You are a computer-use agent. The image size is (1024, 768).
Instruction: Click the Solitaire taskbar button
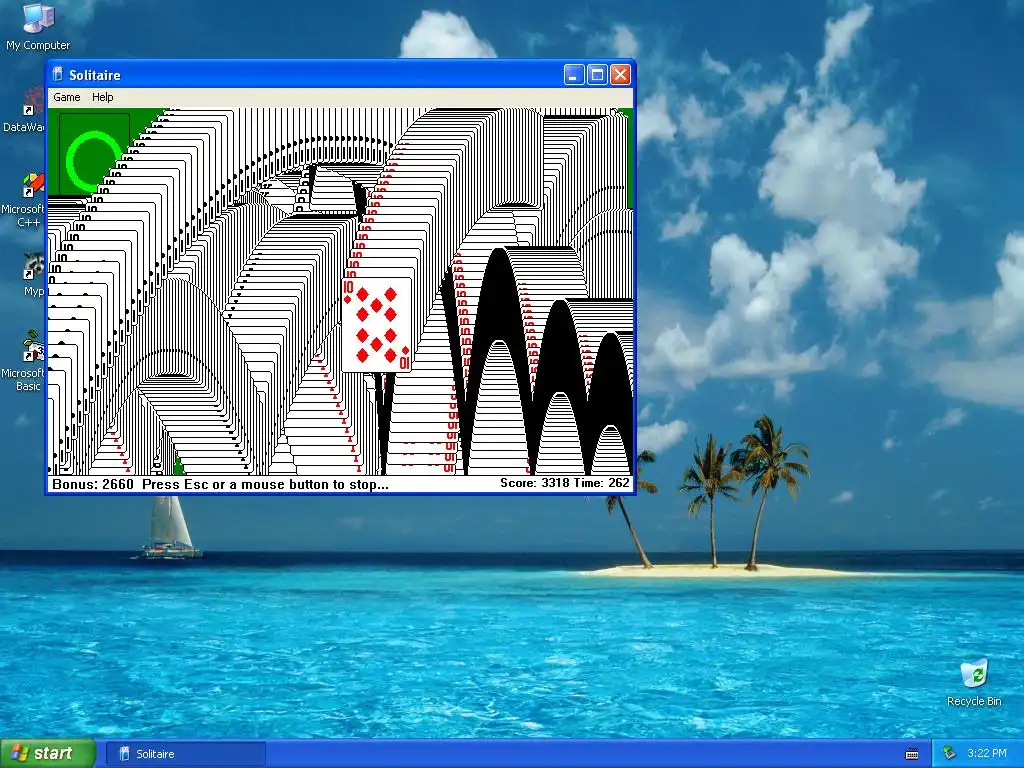point(185,754)
